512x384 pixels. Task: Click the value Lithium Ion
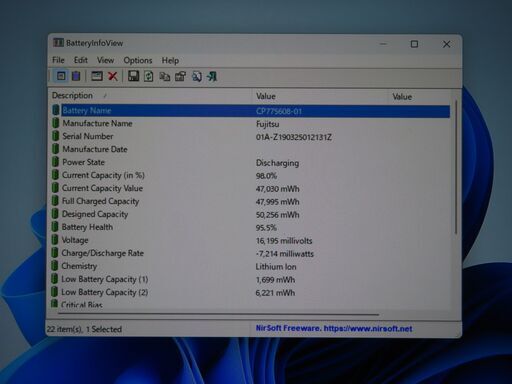point(276,267)
